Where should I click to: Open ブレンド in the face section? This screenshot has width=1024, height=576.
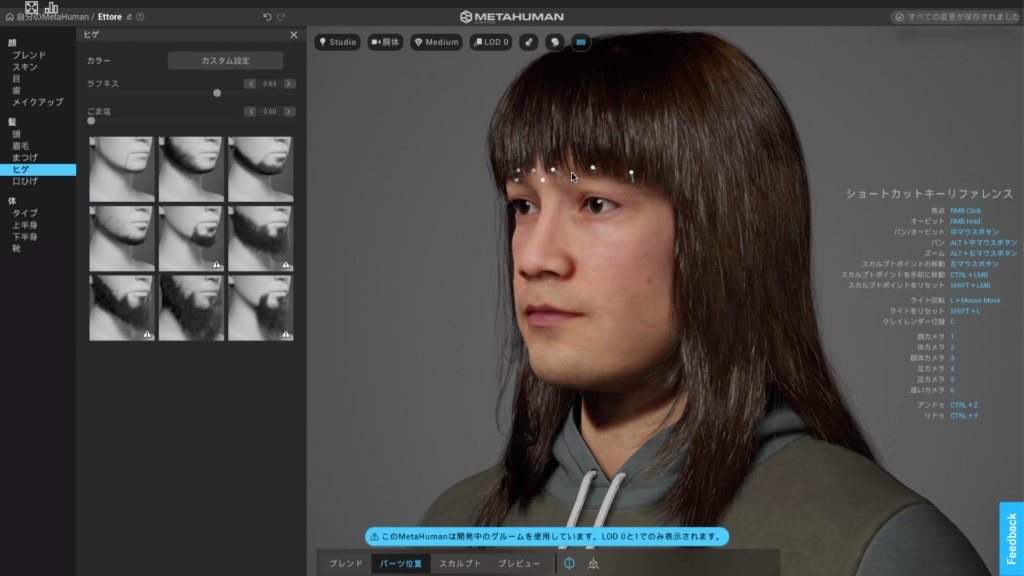tap(29, 55)
